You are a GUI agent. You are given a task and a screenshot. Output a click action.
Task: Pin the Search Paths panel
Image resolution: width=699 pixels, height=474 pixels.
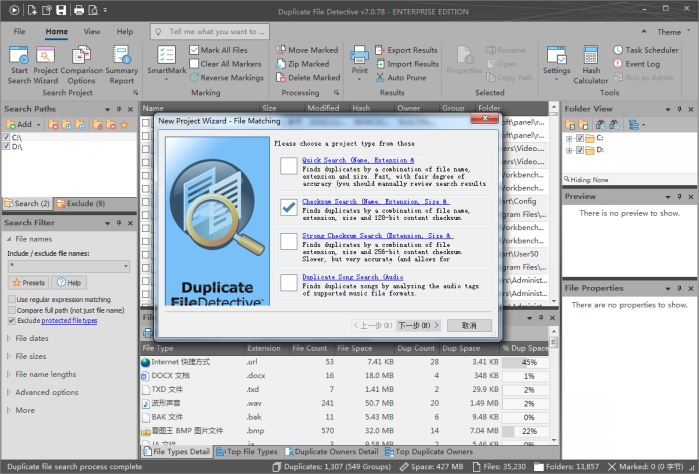tap(119, 109)
